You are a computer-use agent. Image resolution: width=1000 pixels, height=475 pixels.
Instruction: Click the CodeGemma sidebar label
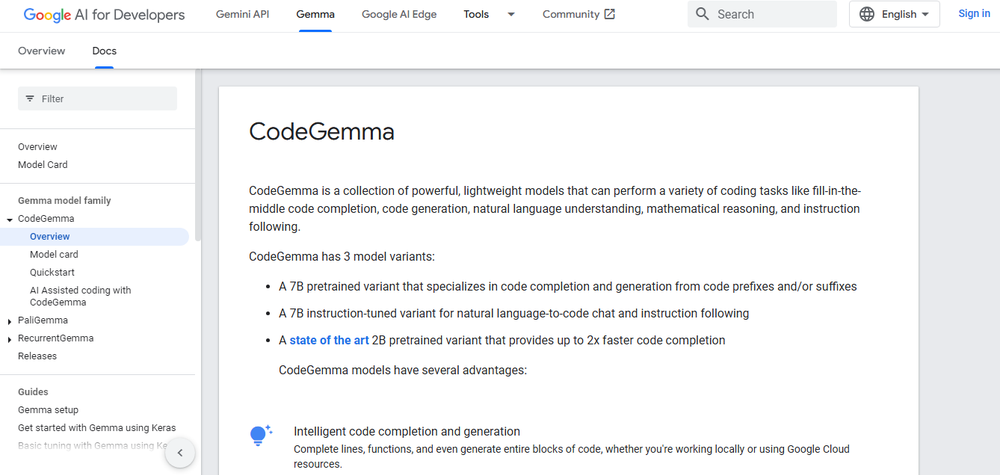(46, 219)
